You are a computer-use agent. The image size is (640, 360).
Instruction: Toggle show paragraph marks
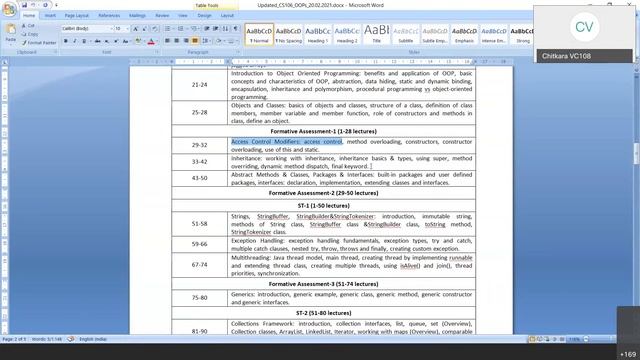(236, 29)
